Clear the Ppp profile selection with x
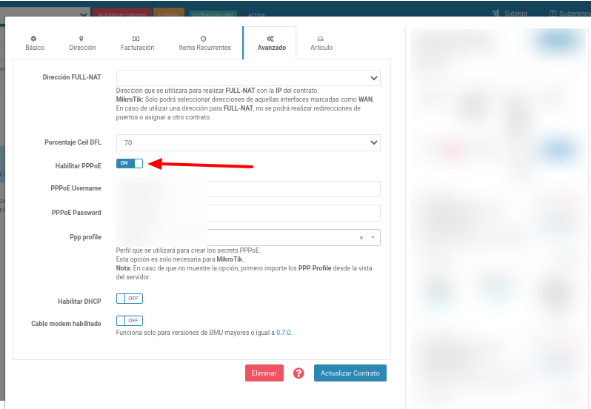This screenshot has width=591, height=409. coord(361,237)
